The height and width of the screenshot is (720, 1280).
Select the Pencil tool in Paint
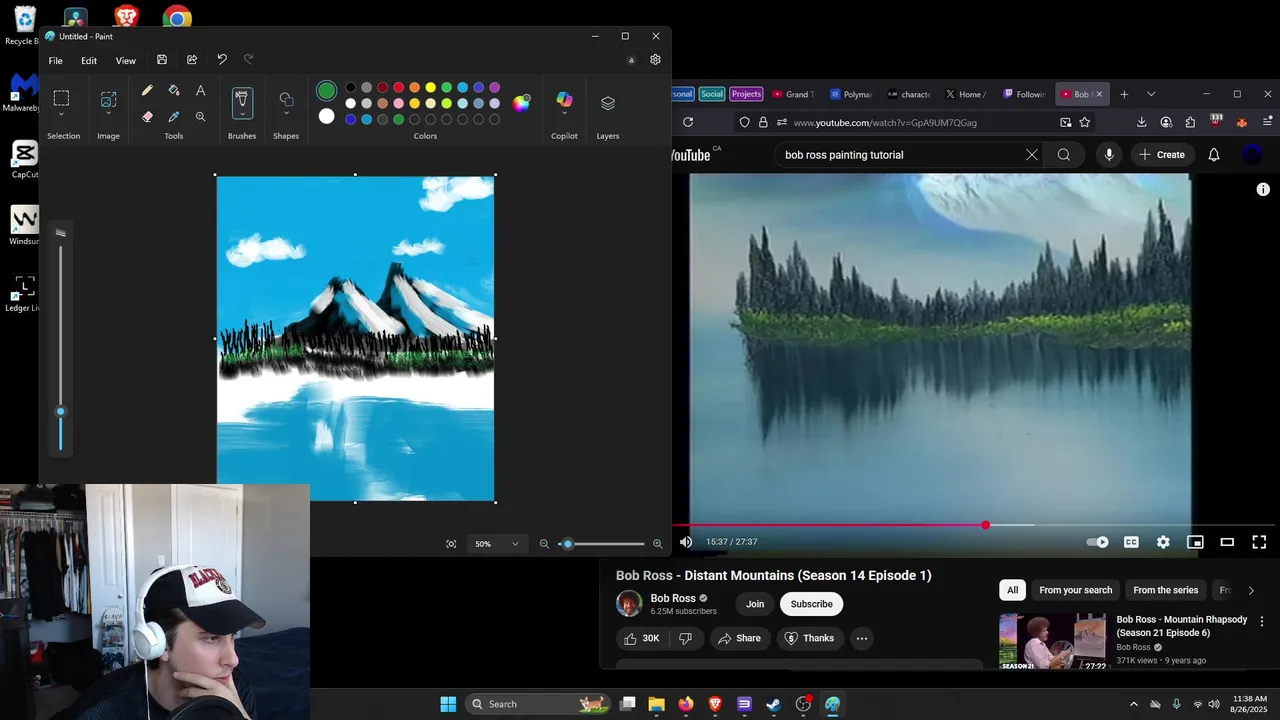pos(147,90)
